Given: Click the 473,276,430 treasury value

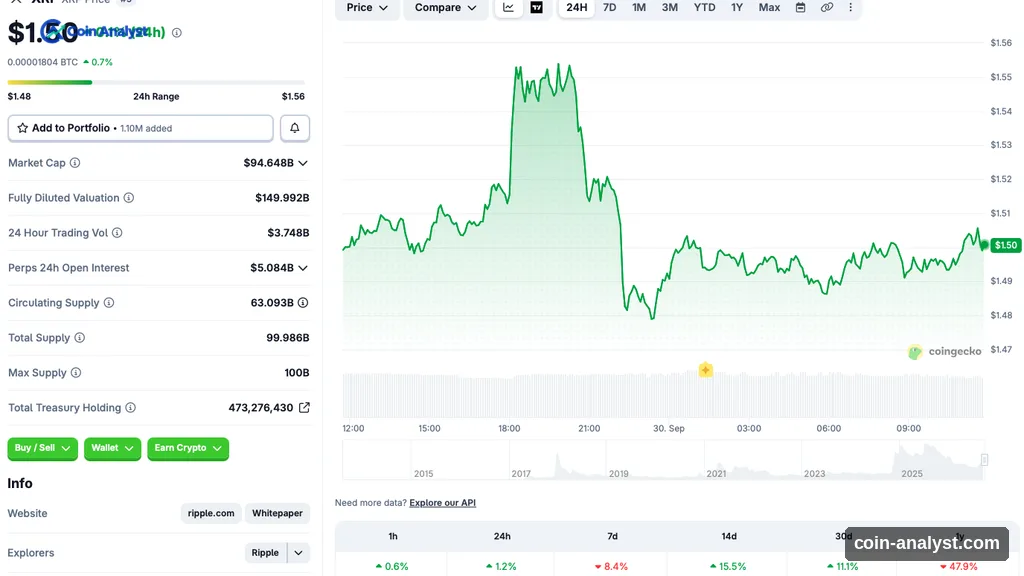Looking at the screenshot, I should click(x=261, y=408).
